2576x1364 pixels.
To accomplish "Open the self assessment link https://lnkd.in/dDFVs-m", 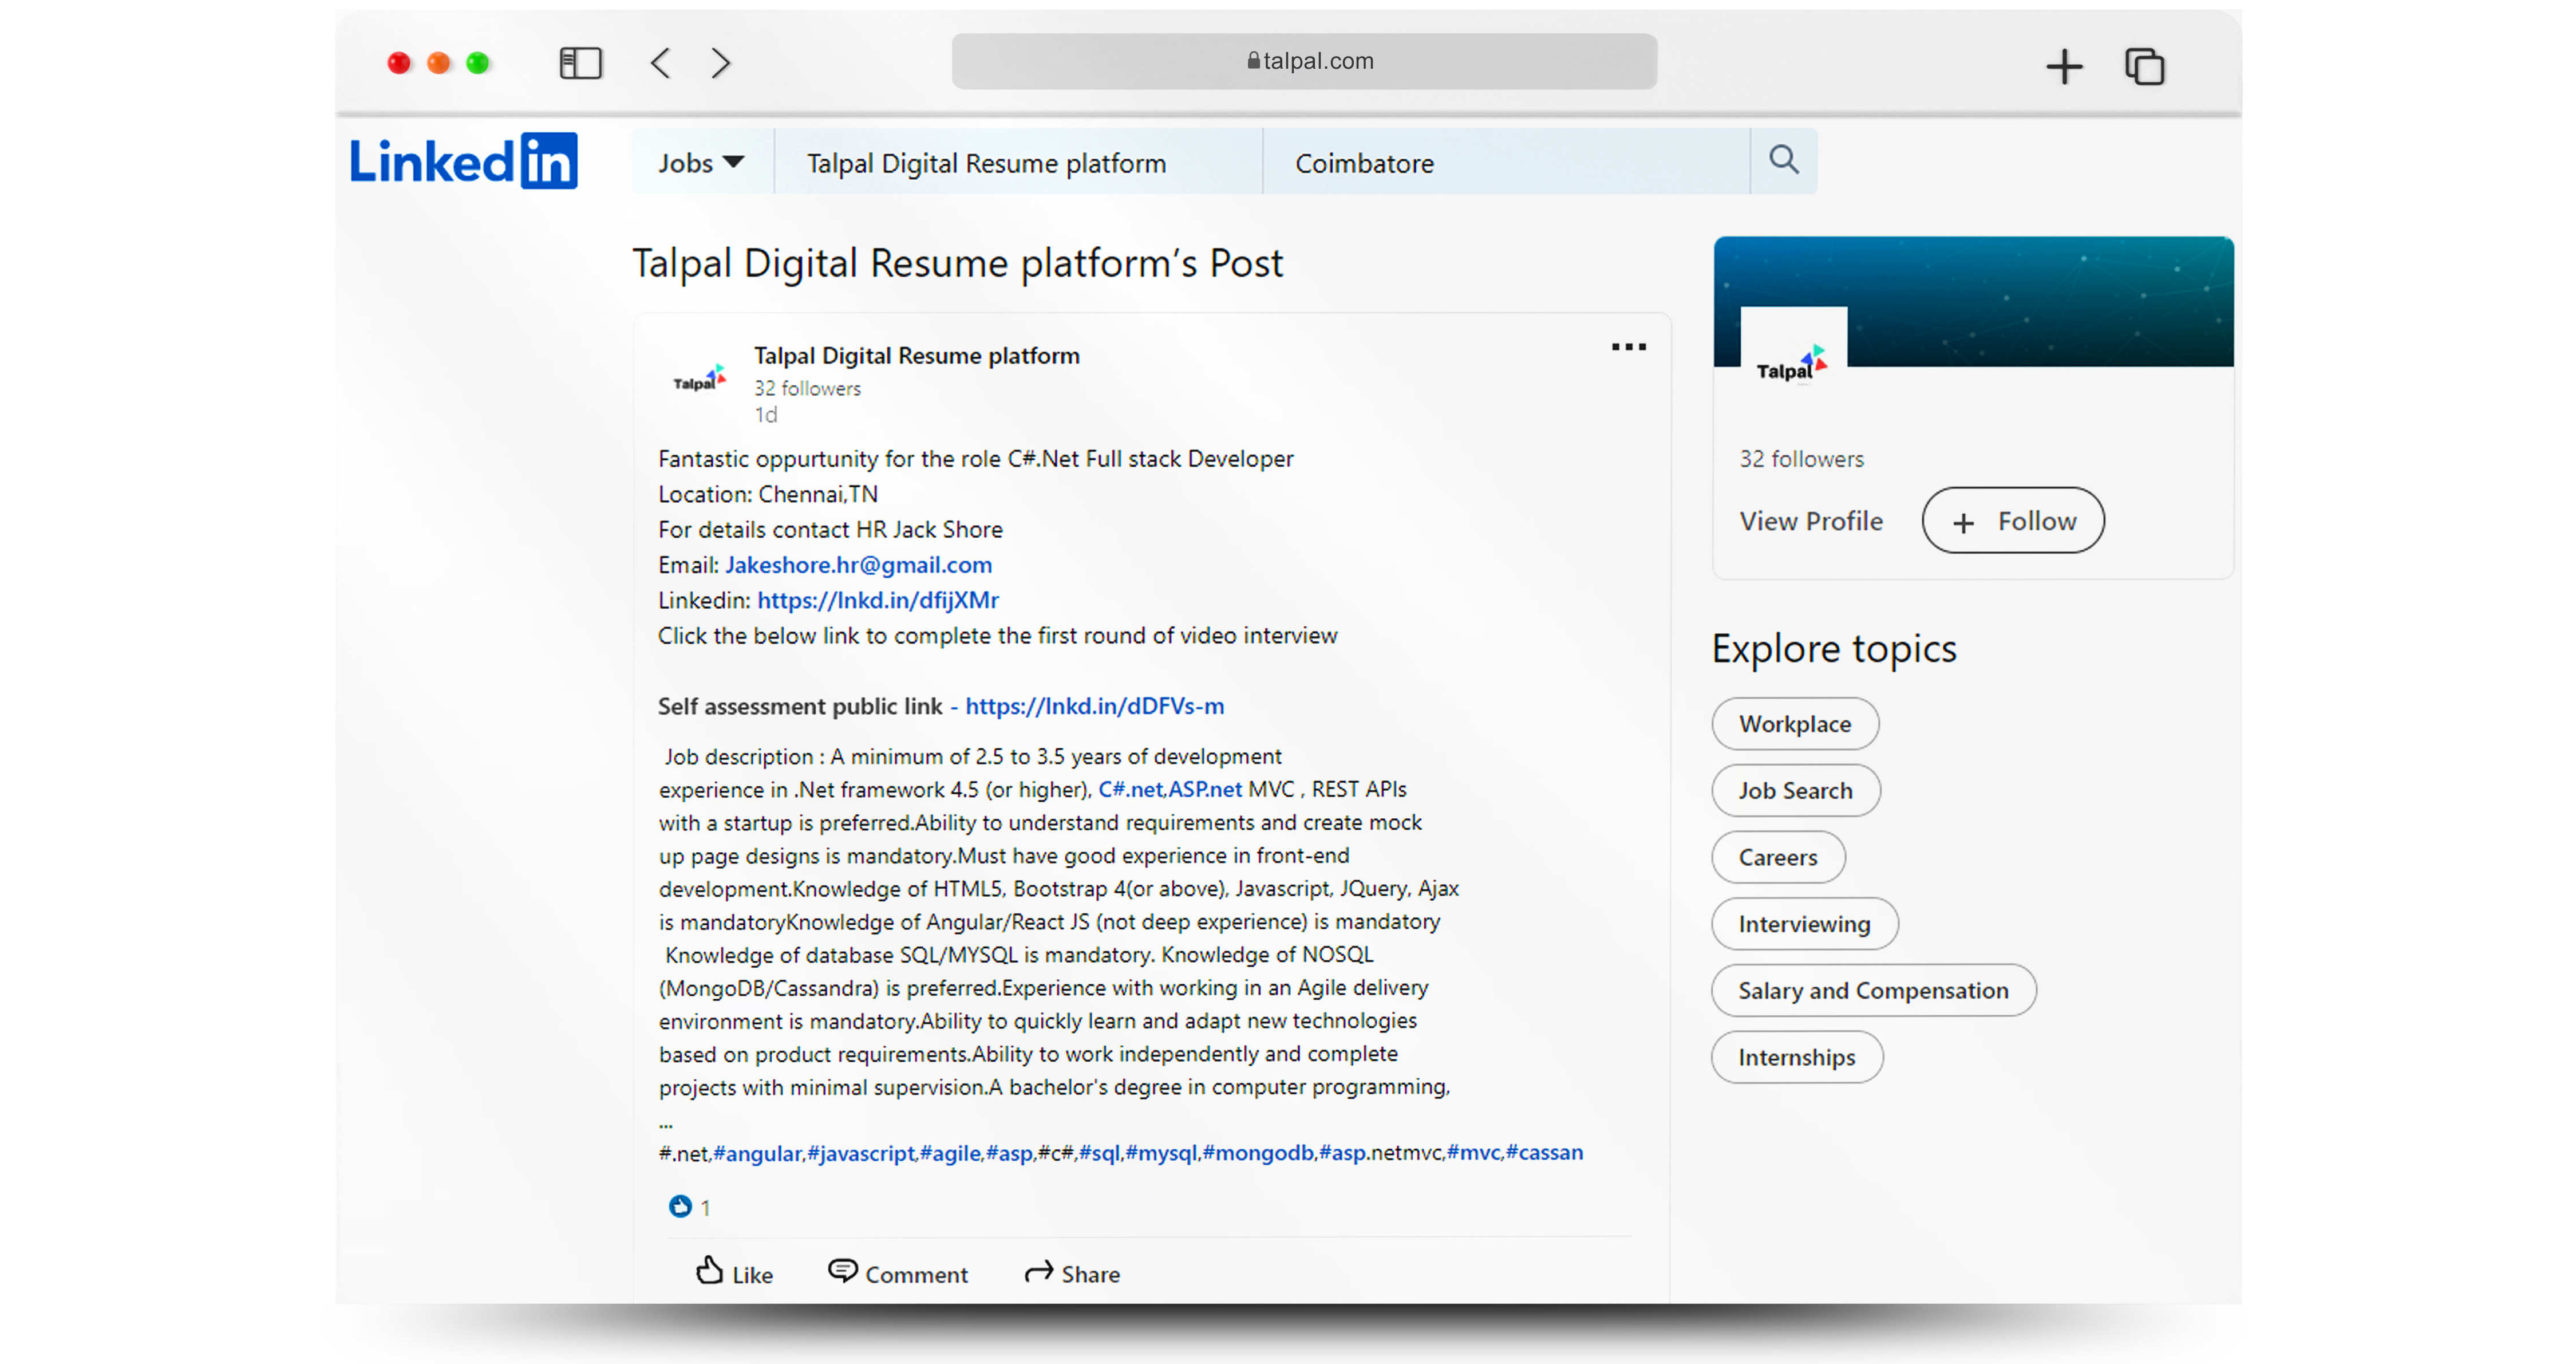I will pyautogui.click(x=1094, y=706).
